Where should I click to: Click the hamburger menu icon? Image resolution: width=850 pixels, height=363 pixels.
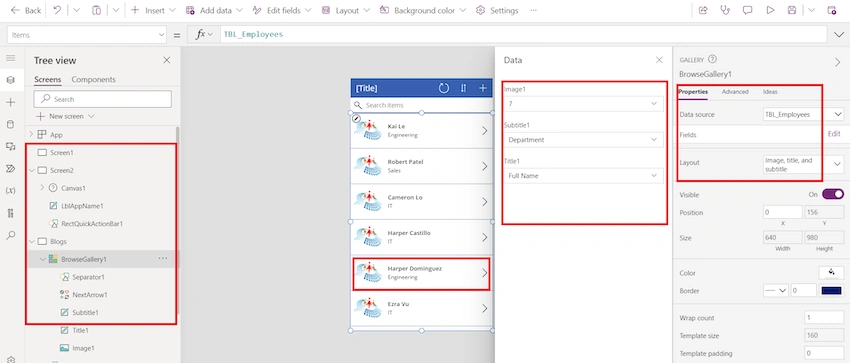11,58
